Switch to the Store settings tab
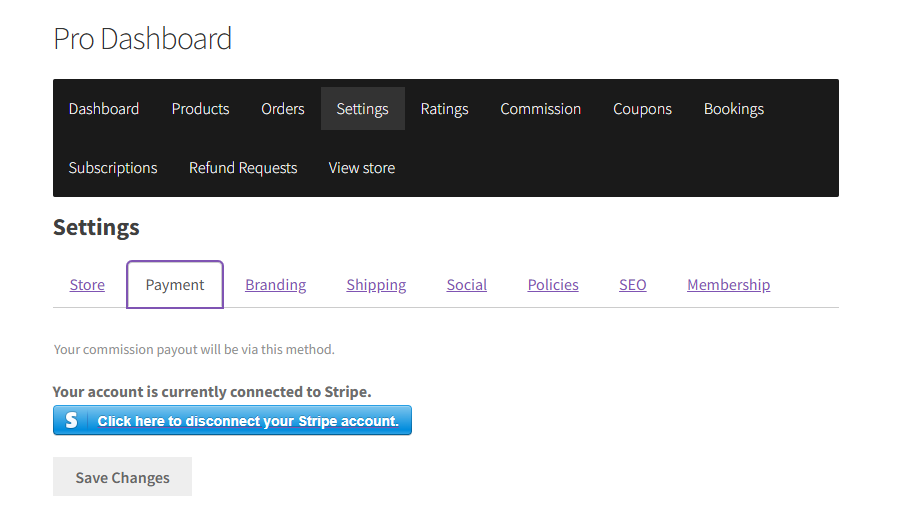The height and width of the screenshot is (522, 898). [x=87, y=285]
